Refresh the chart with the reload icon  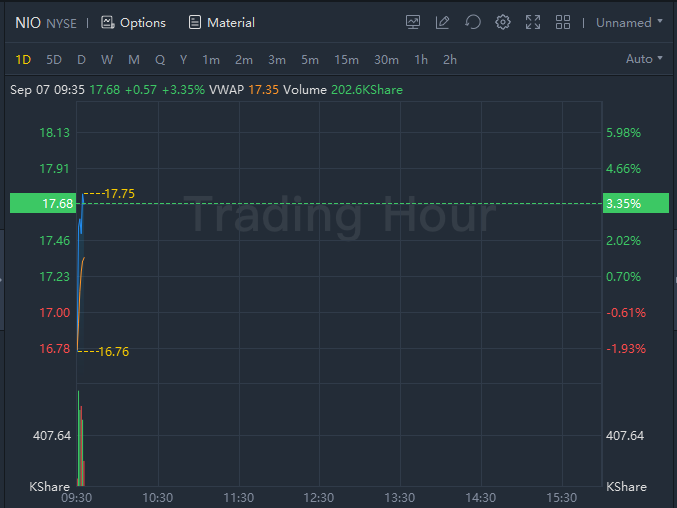point(473,22)
